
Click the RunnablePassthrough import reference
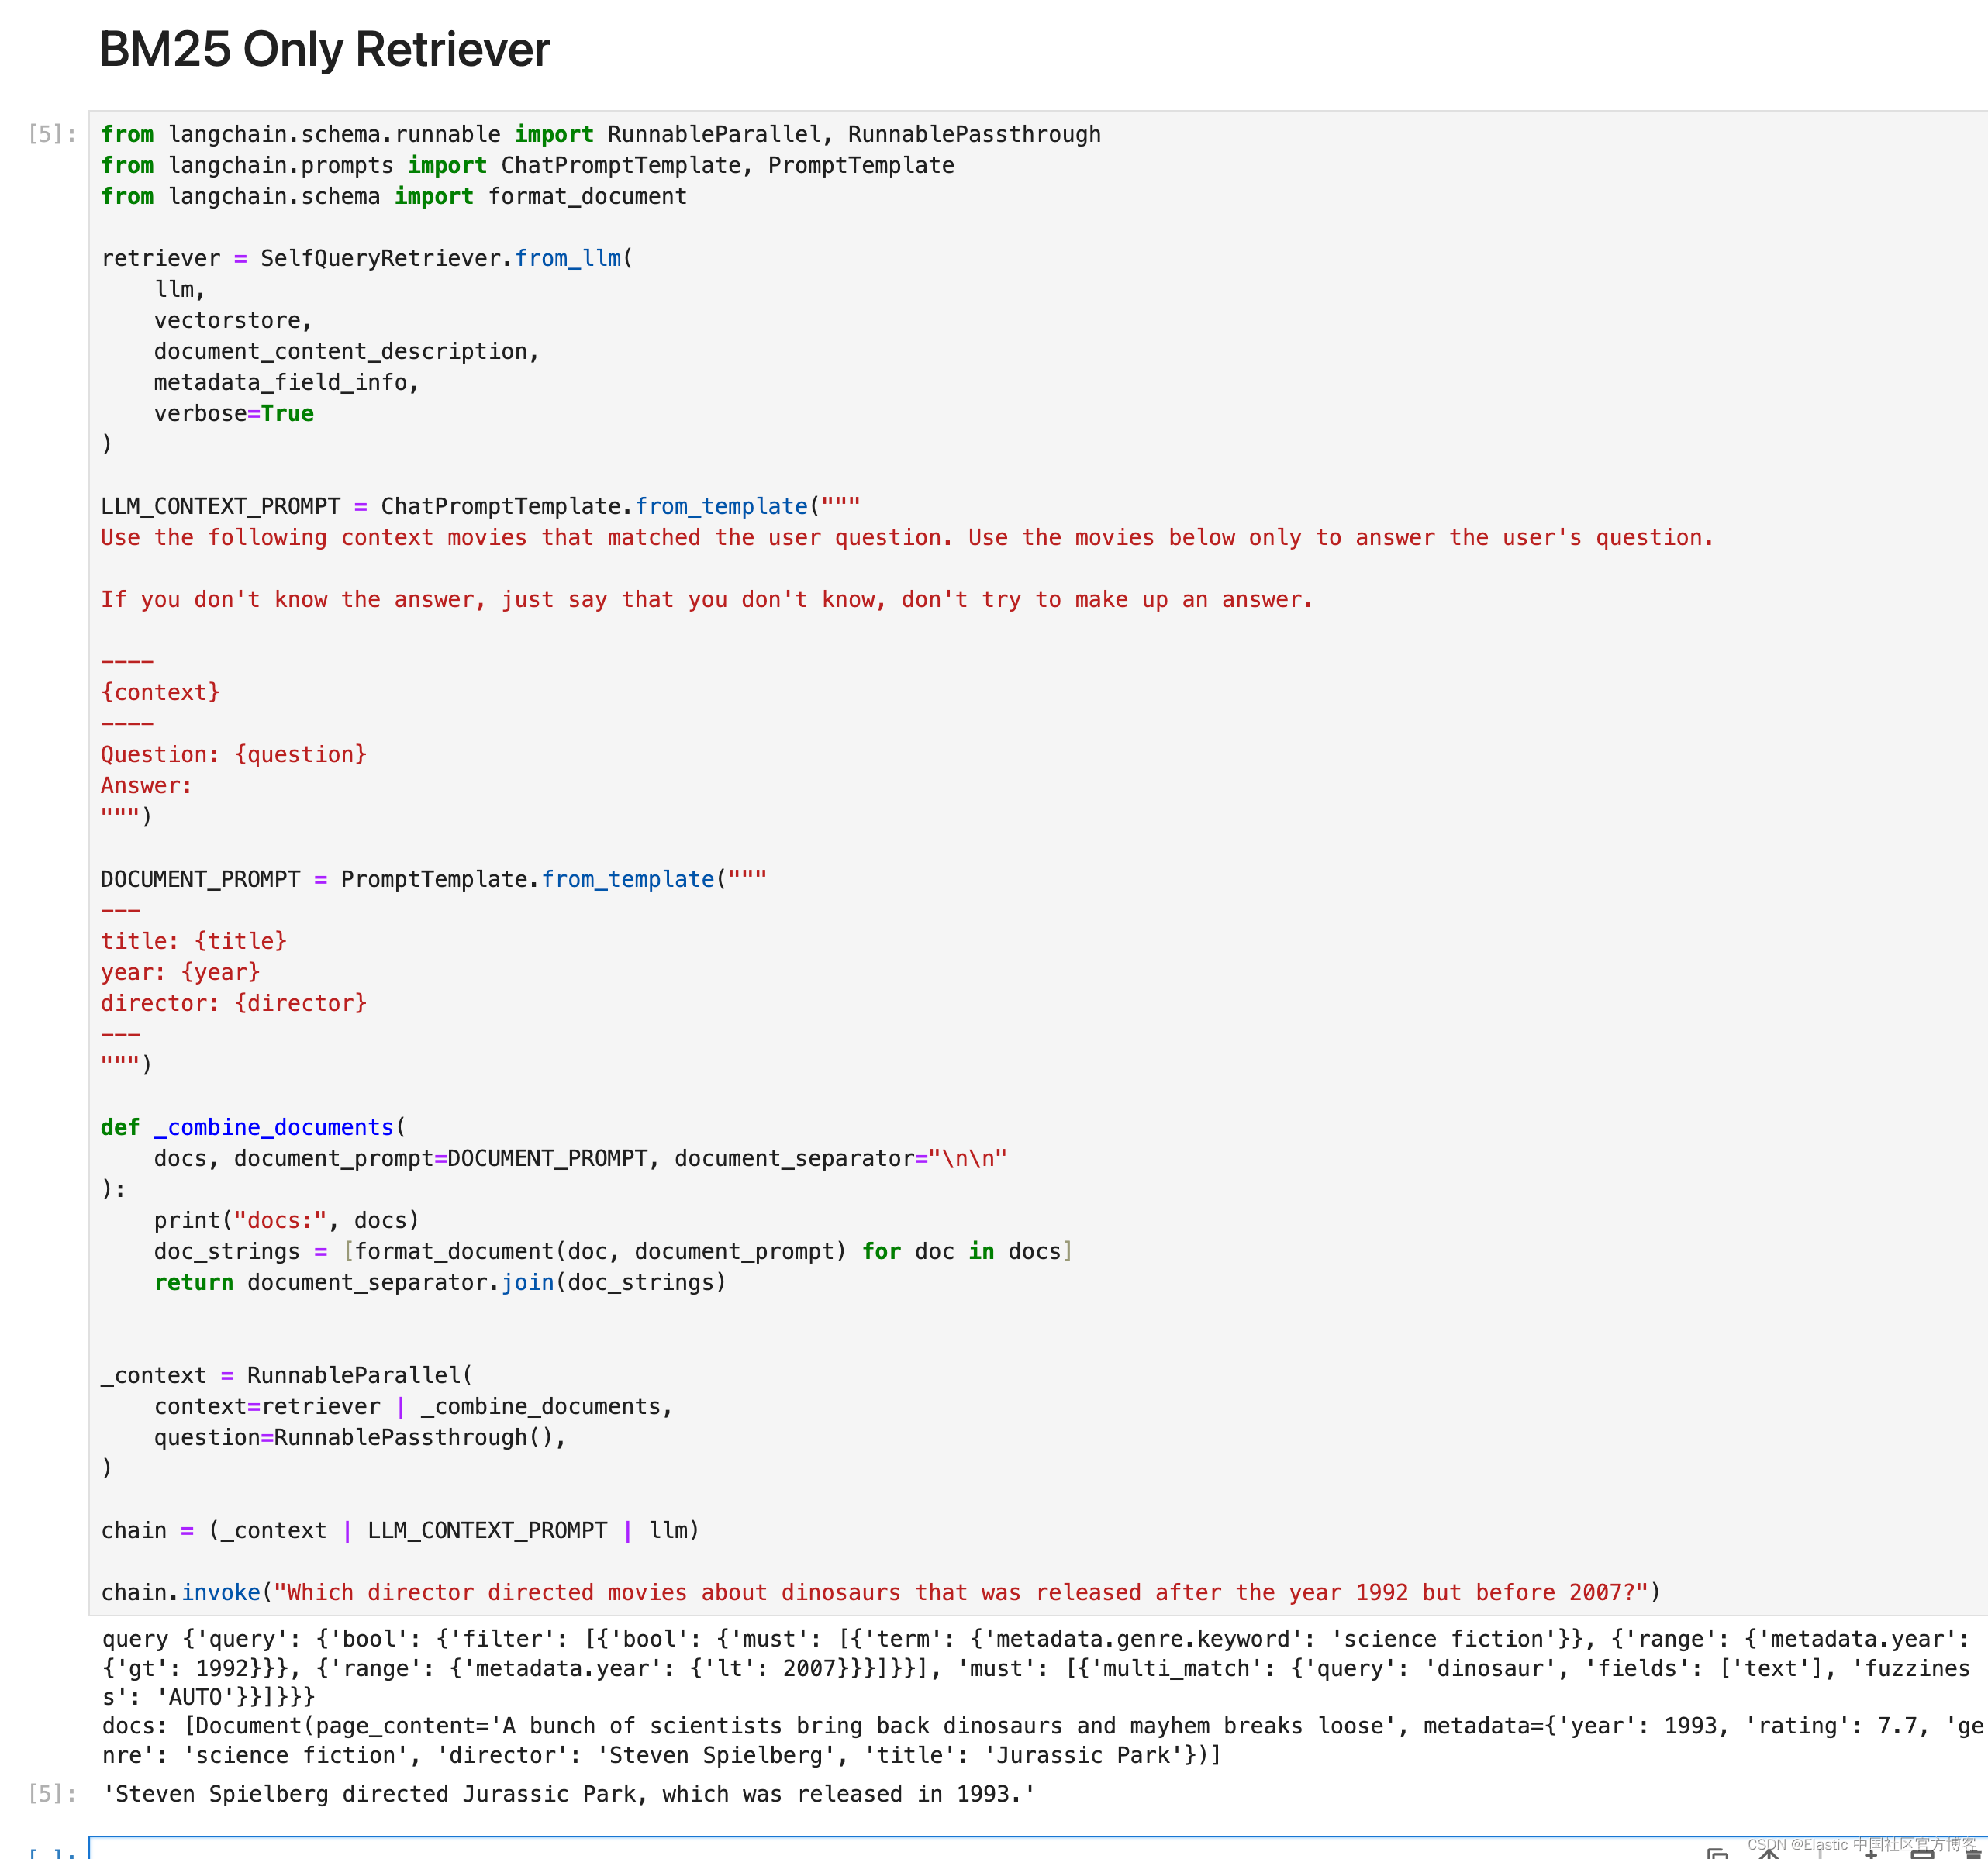(1012, 135)
